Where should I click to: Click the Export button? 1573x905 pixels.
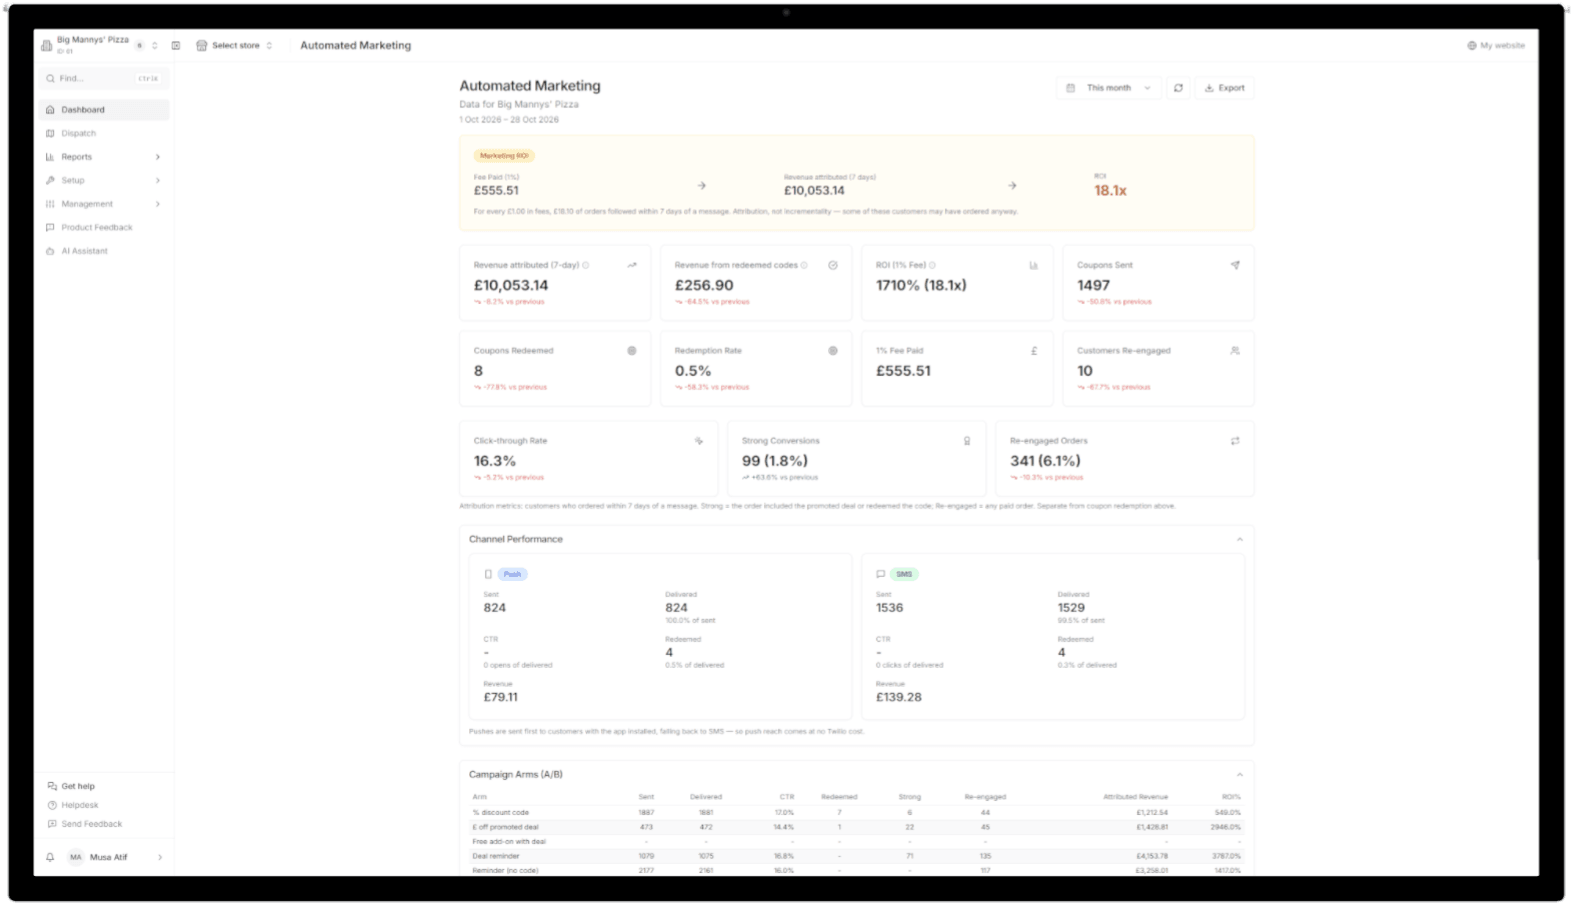coord(1225,88)
